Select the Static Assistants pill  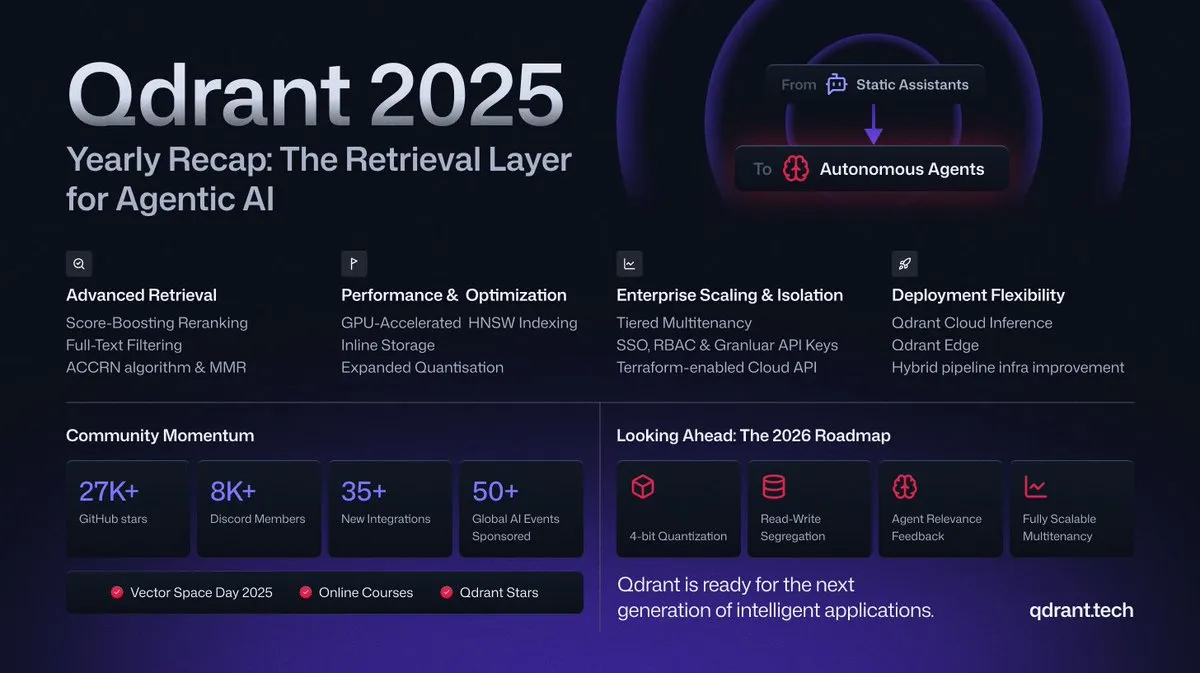(x=875, y=85)
